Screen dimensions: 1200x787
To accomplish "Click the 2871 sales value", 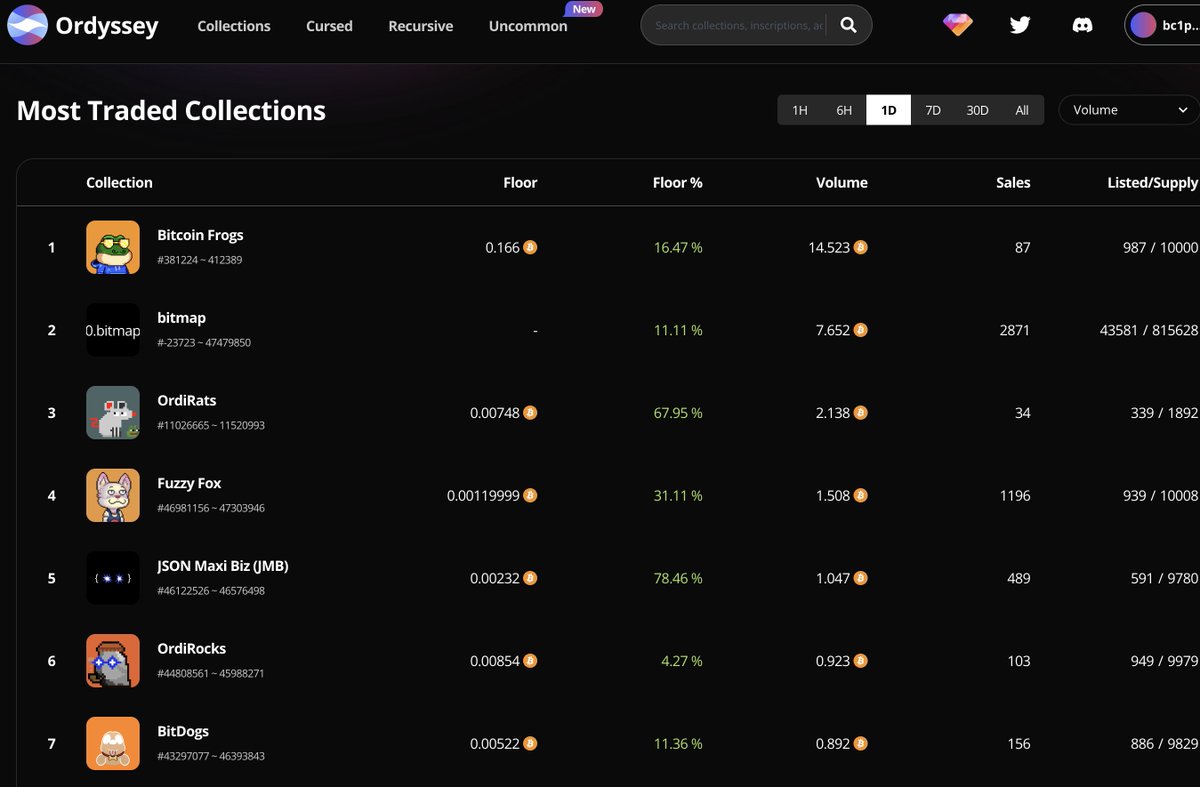I will (x=1014, y=330).
